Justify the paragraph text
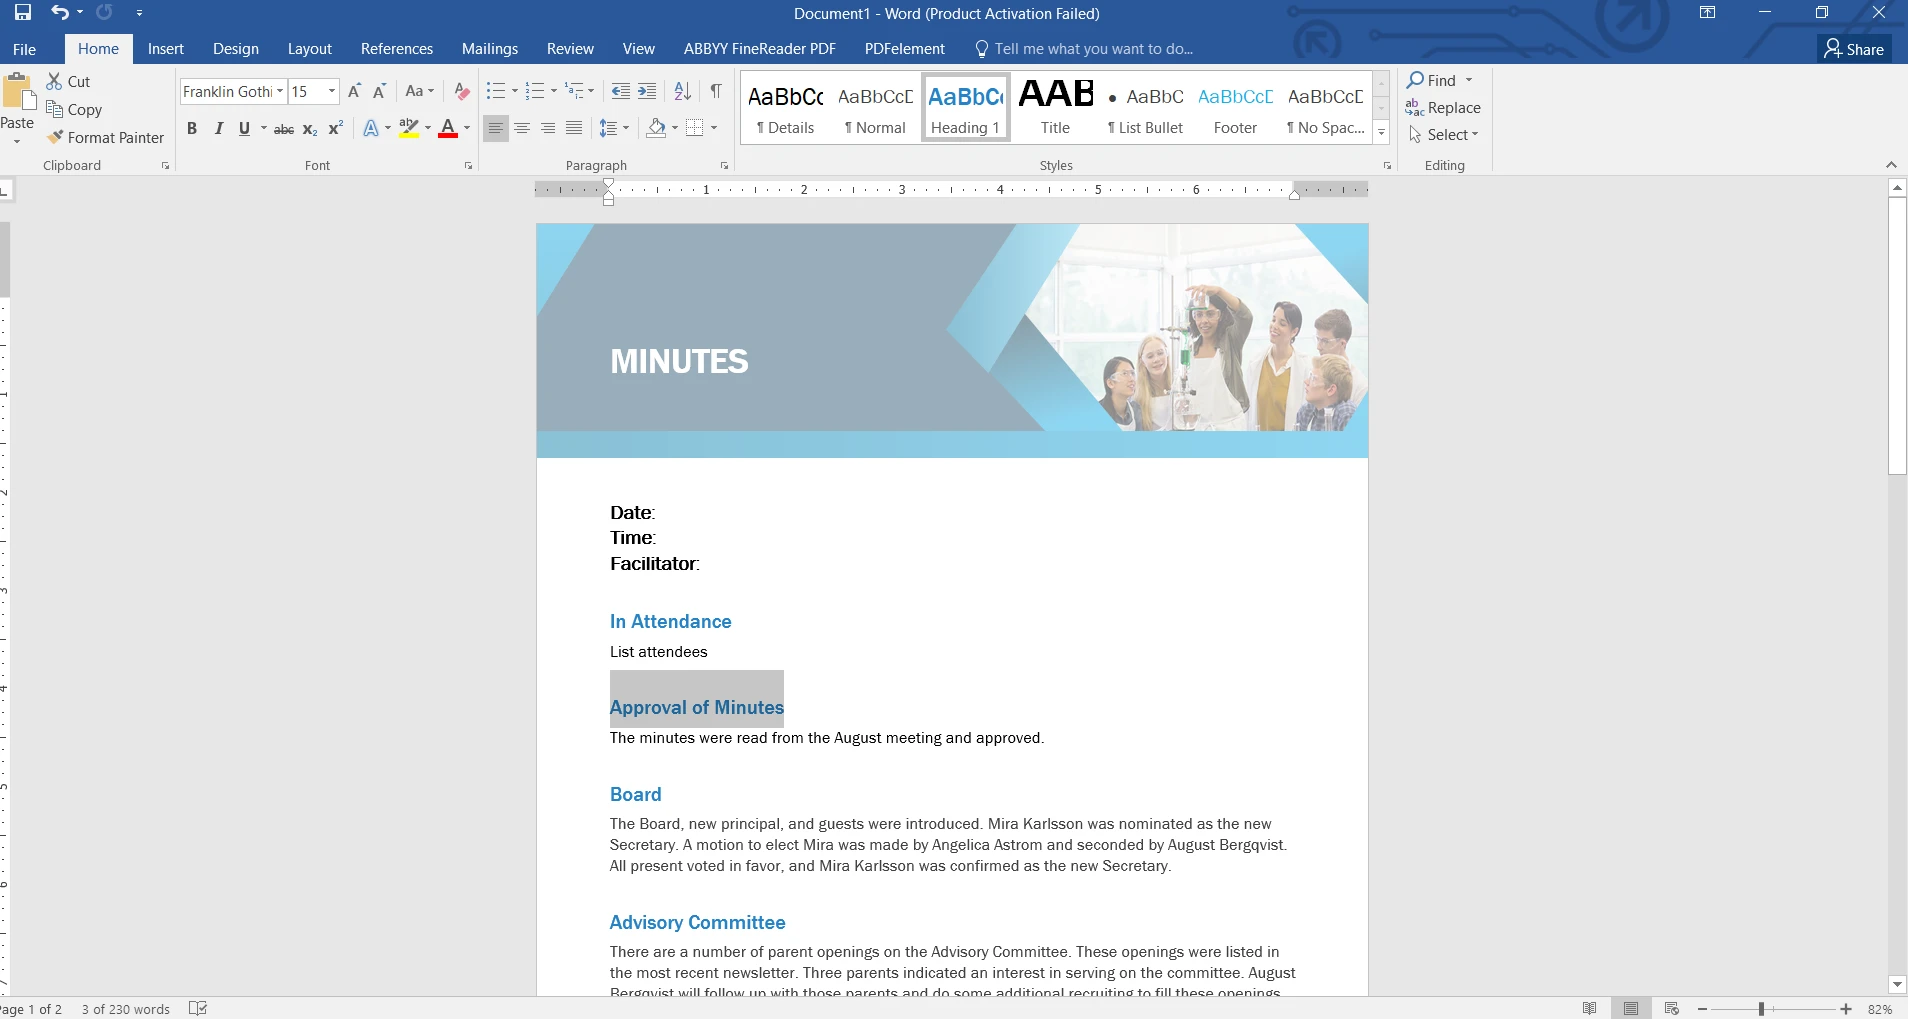Viewport: 1908px width, 1019px height. click(x=574, y=128)
